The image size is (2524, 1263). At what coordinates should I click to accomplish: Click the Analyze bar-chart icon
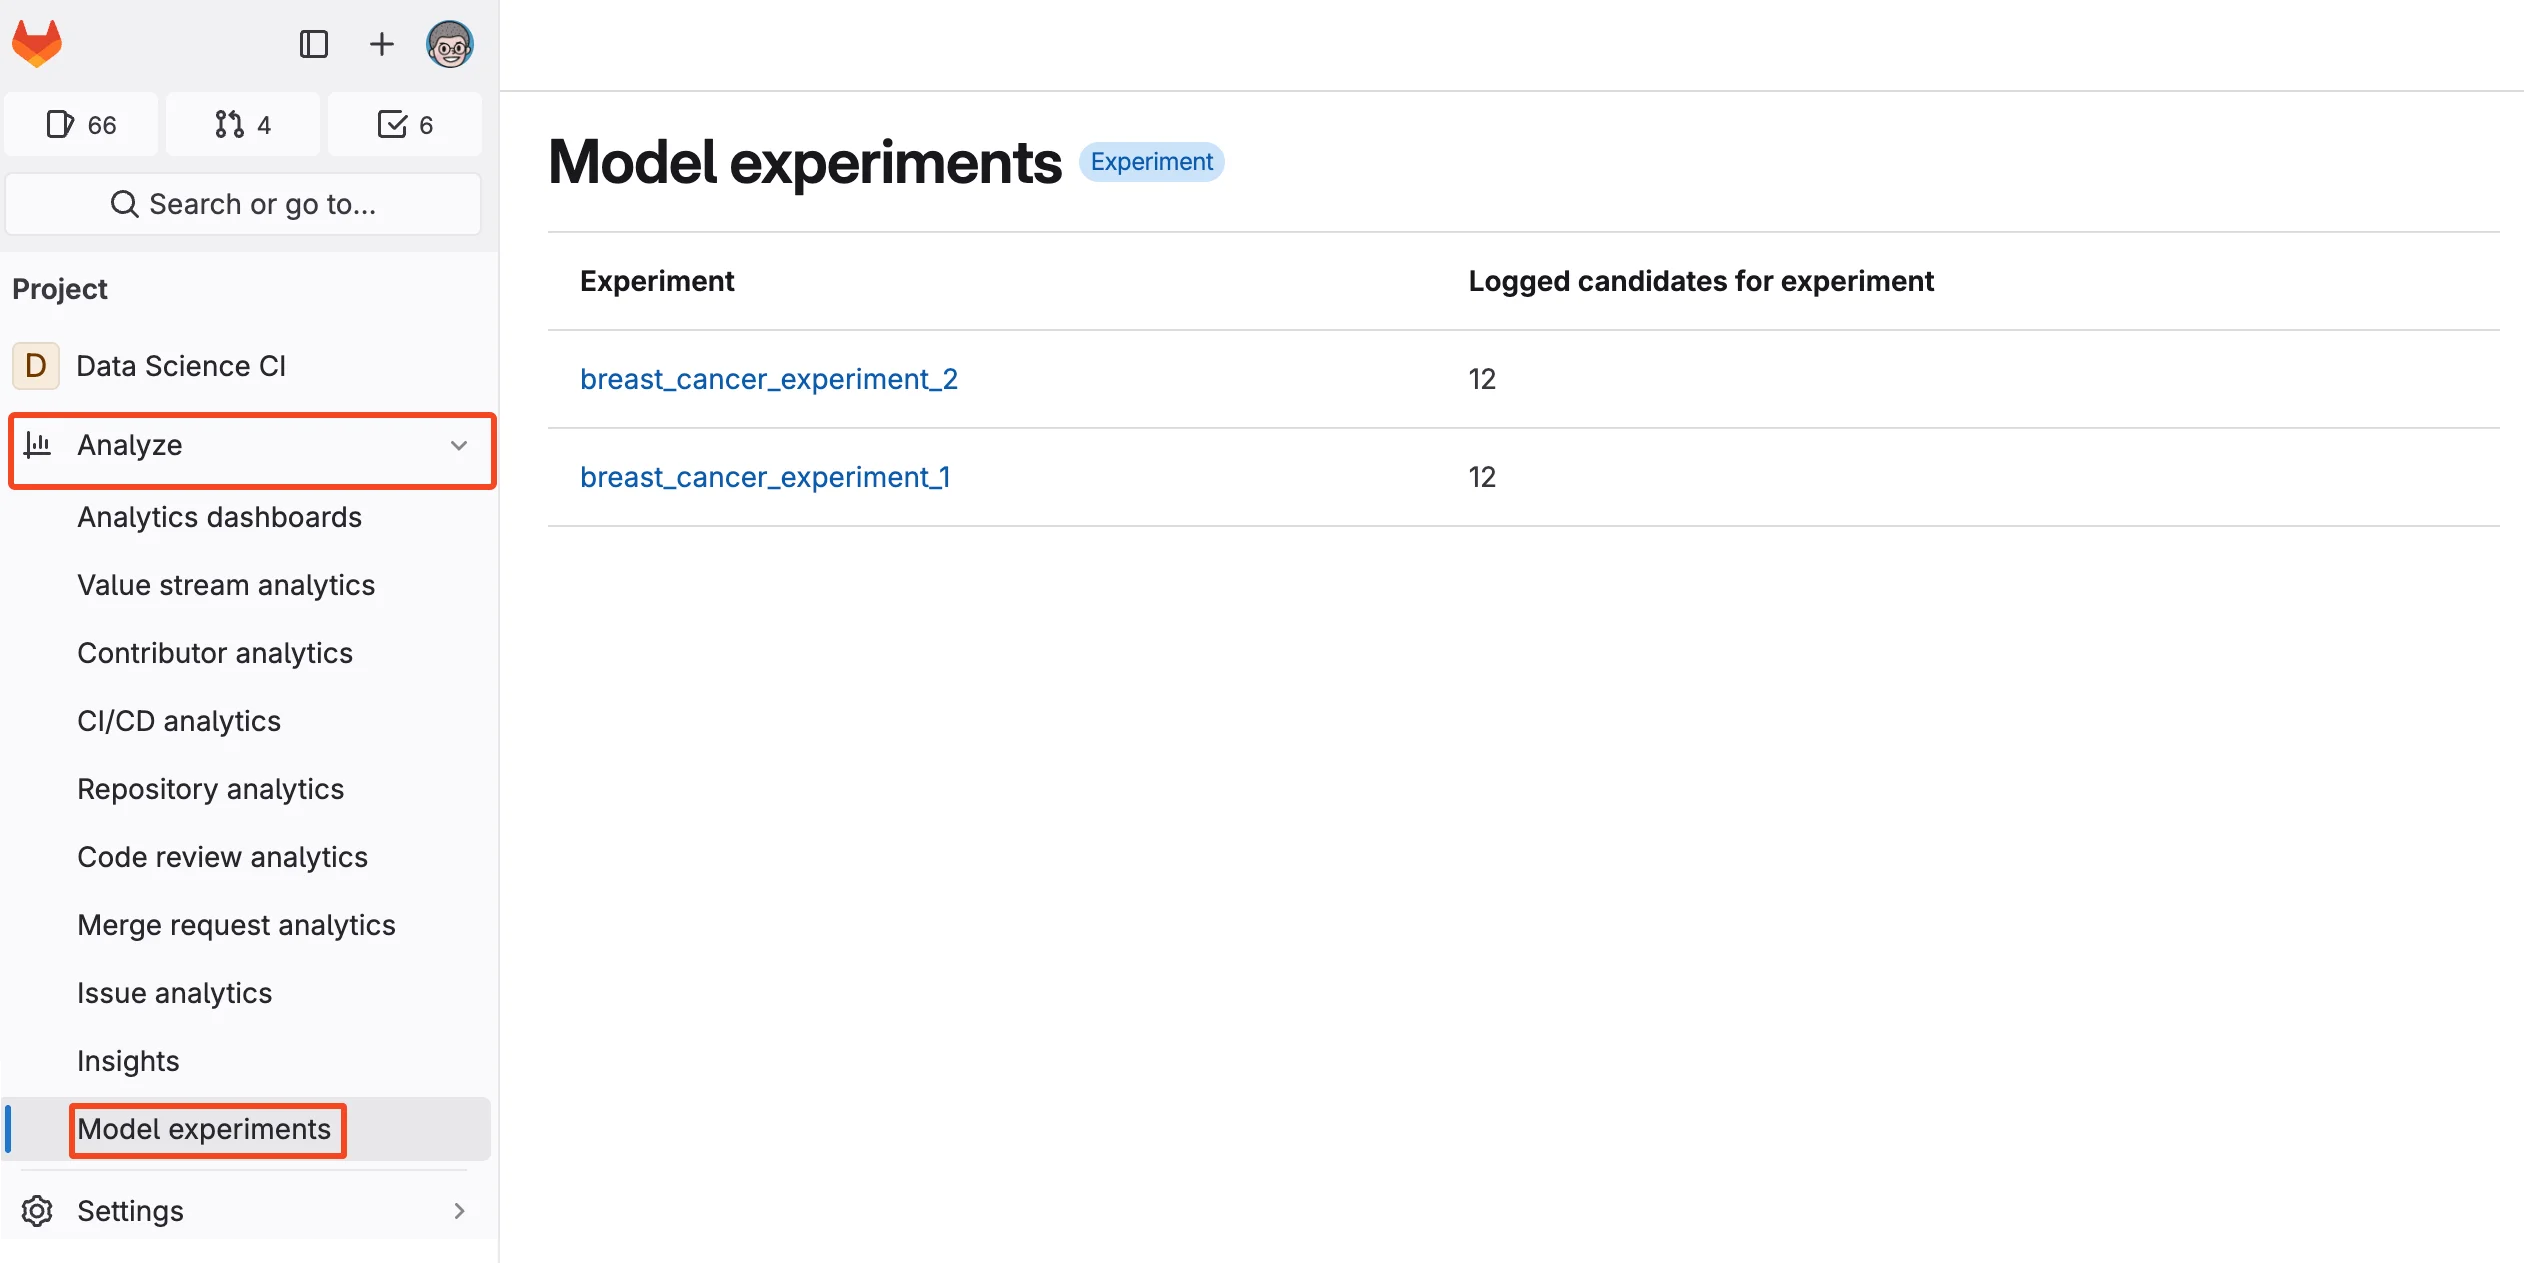click(39, 446)
